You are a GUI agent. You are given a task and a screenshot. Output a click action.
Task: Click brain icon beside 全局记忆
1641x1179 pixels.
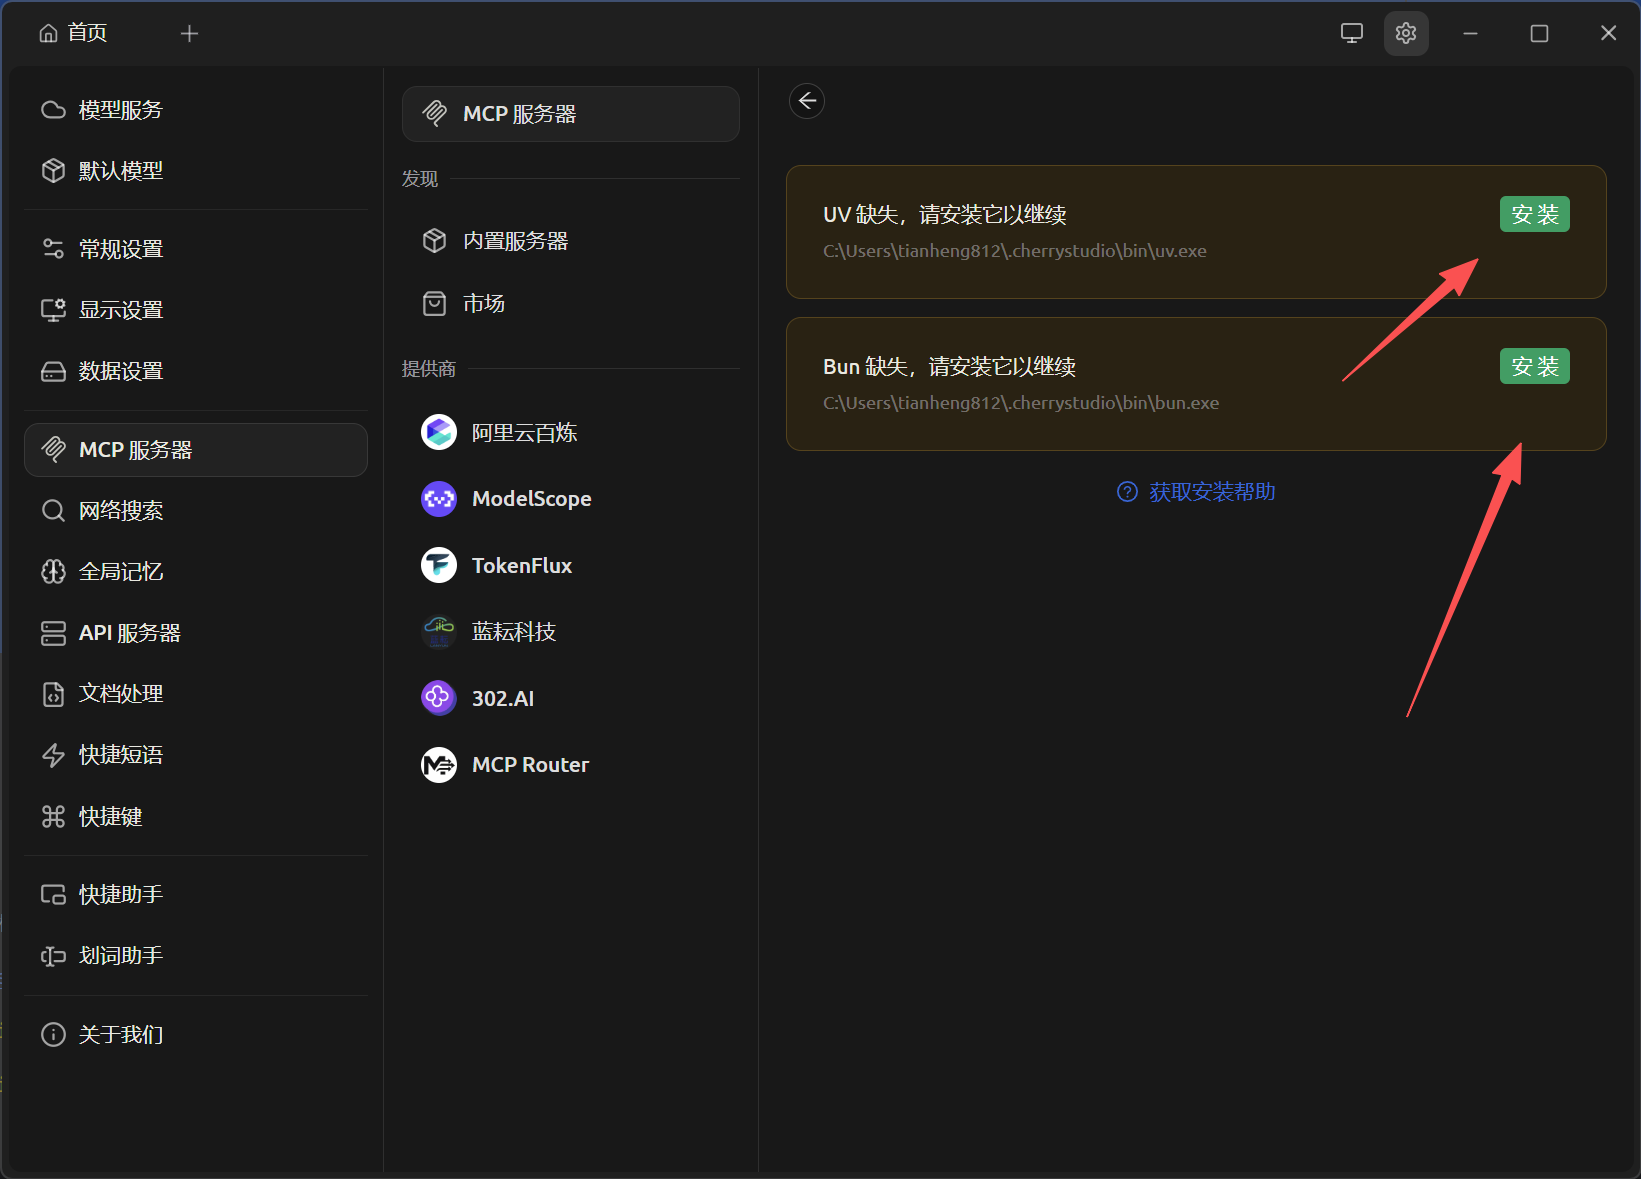click(x=53, y=572)
